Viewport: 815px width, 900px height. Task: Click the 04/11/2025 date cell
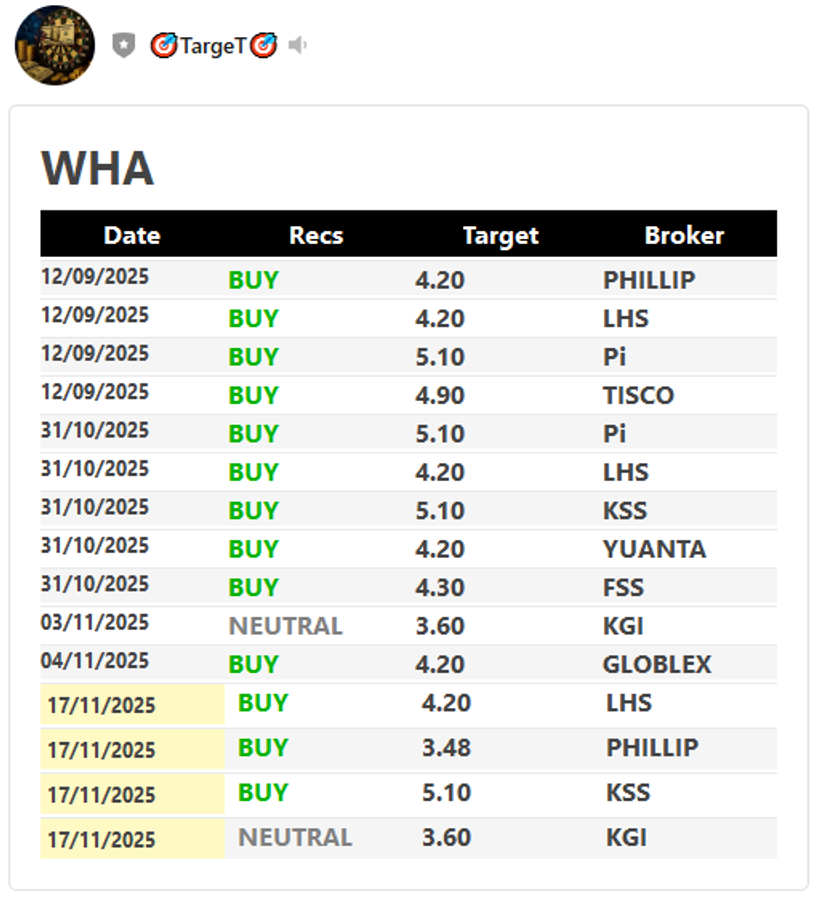95,661
